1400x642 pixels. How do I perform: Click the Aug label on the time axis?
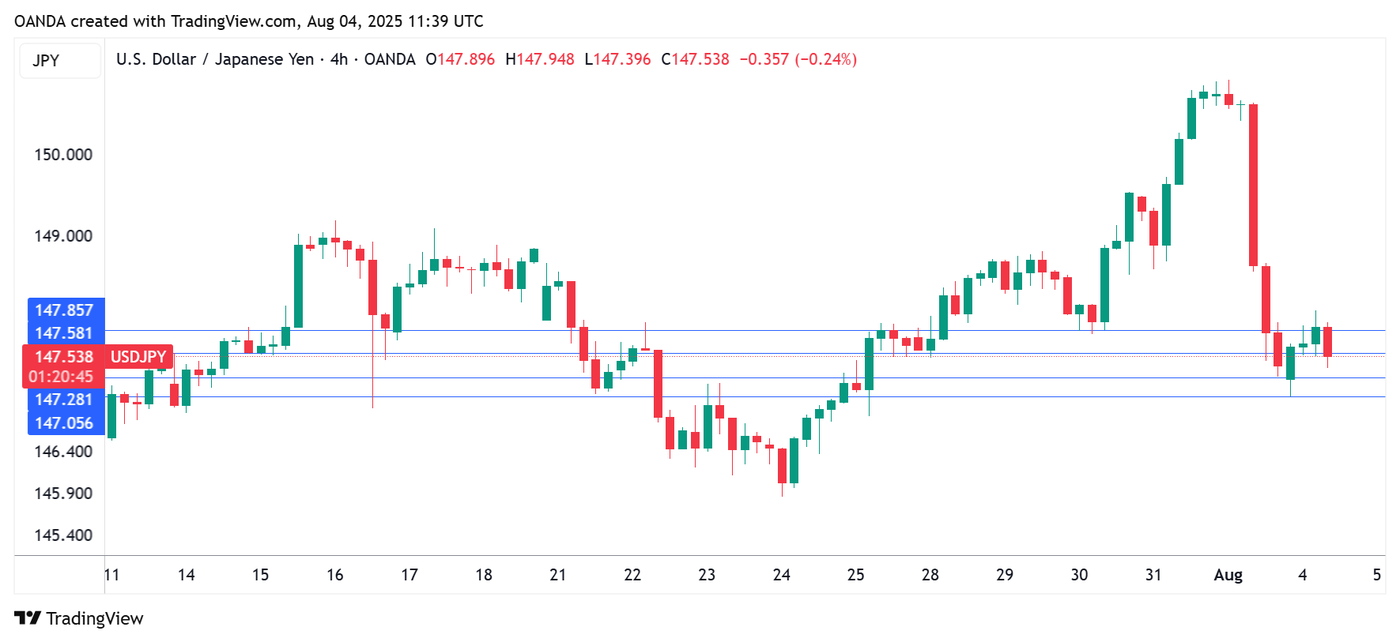(x=1228, y=575)
